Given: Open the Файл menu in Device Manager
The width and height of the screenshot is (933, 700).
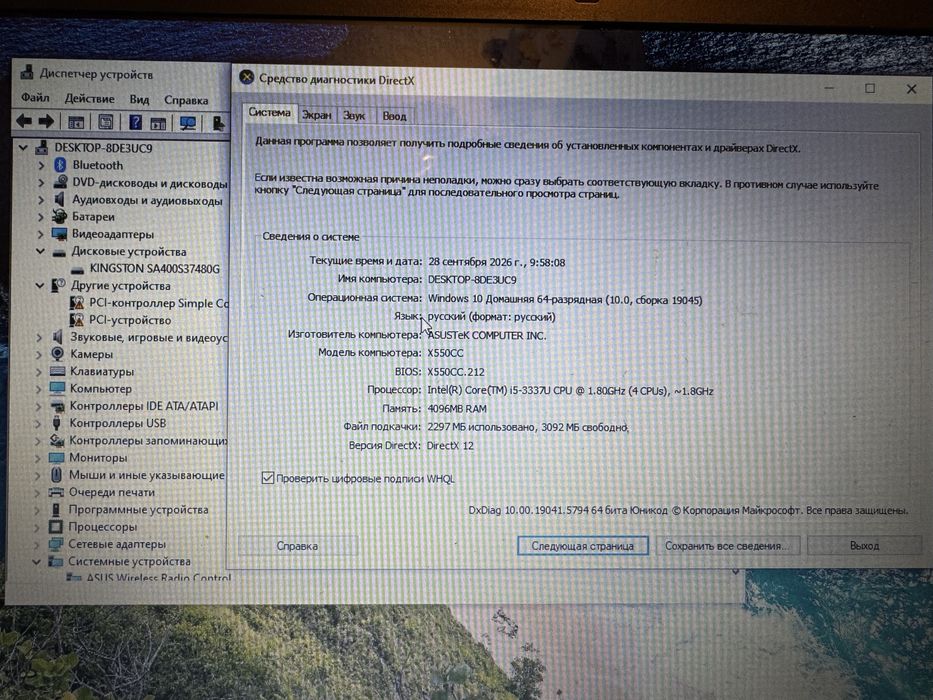Looking at the screenshot, I should click(x=35, y=98).
